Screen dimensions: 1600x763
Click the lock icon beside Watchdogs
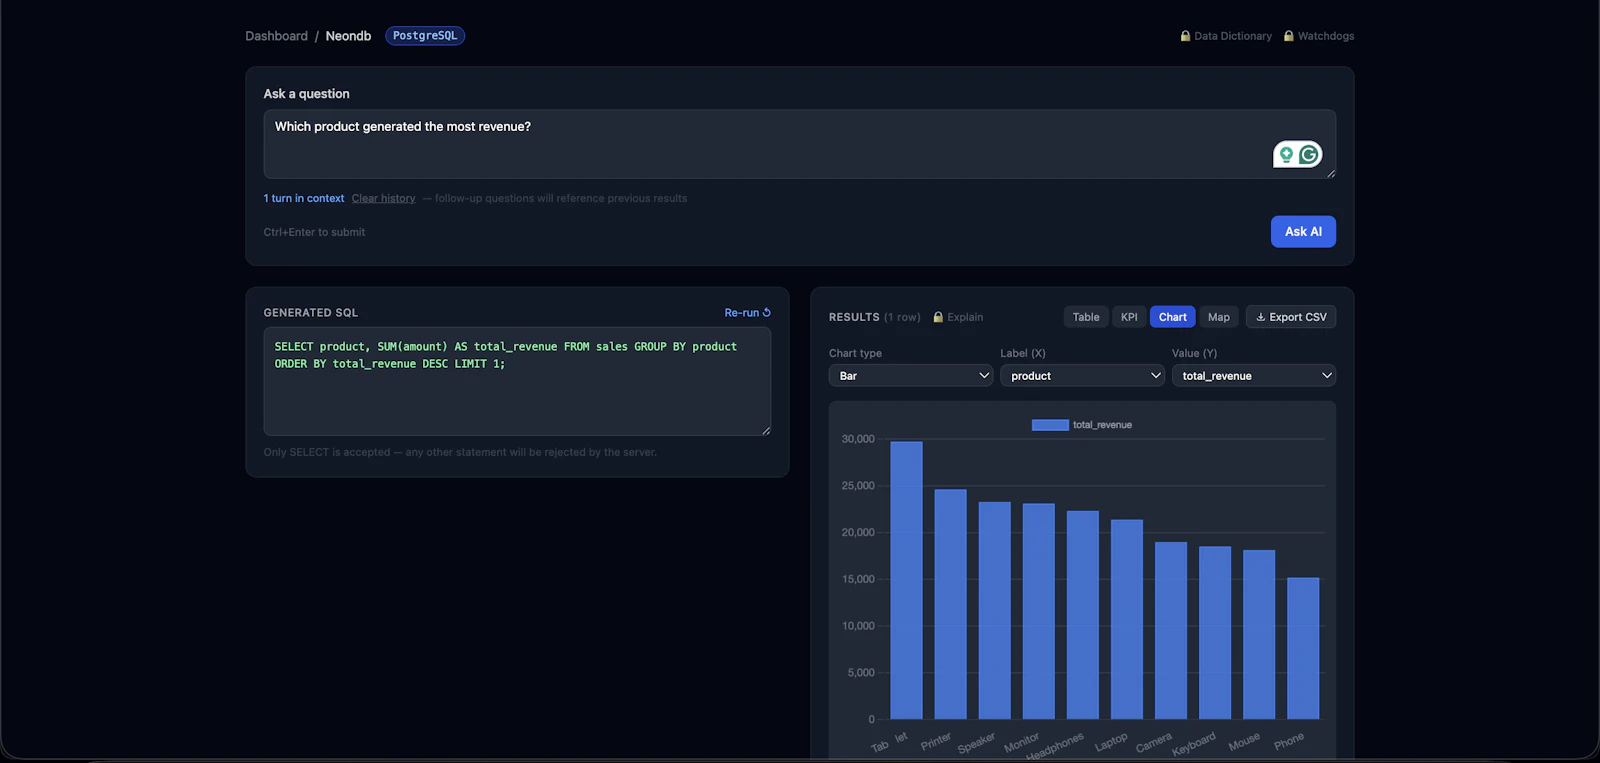point(1289,36)
